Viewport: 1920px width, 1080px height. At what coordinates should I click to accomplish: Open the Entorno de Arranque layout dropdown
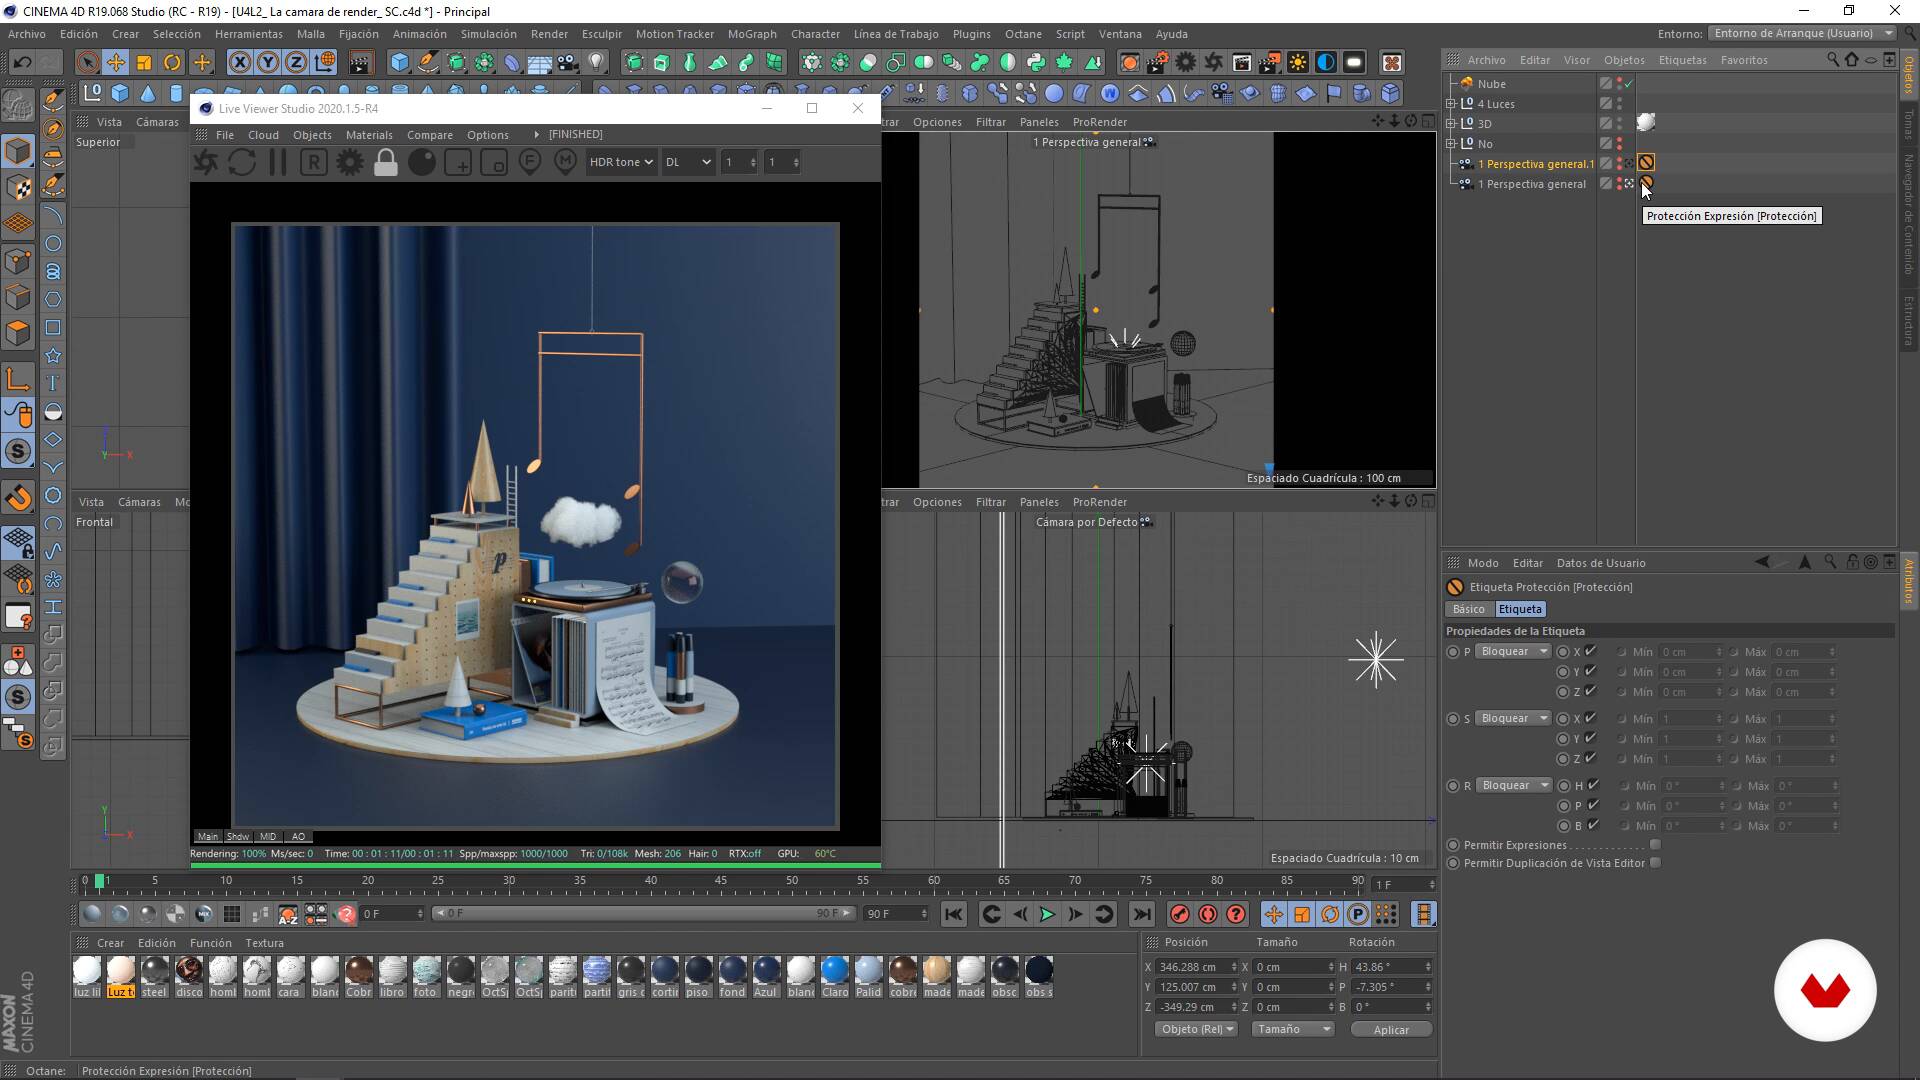1803,33
